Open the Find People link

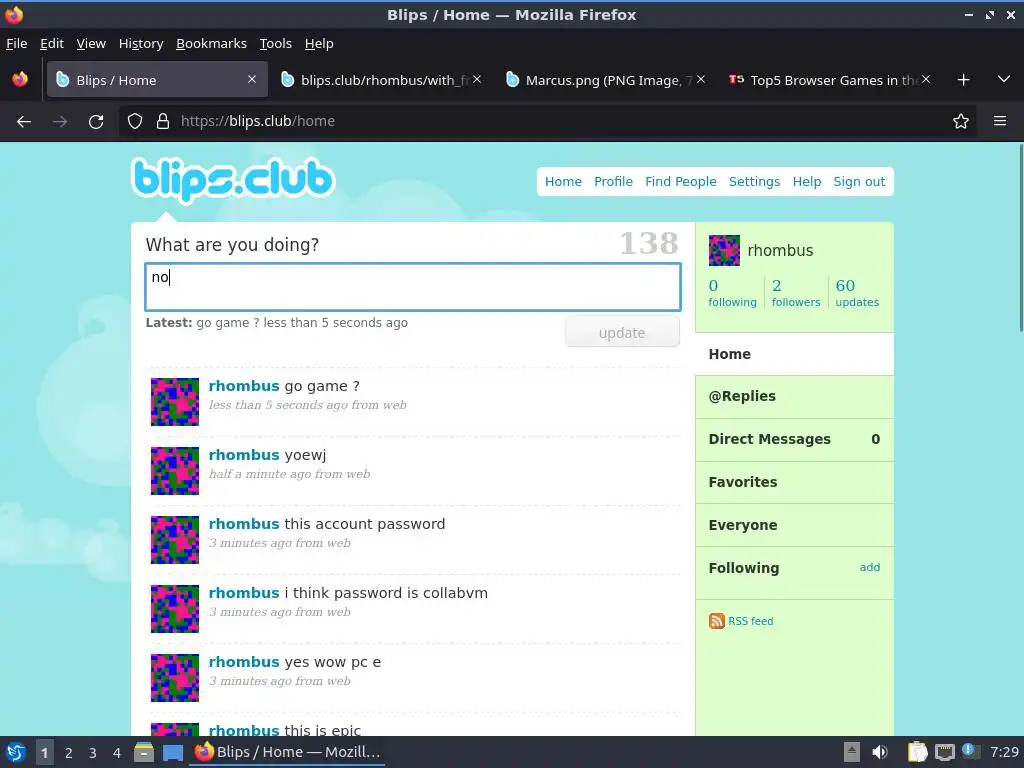[680, 182]
